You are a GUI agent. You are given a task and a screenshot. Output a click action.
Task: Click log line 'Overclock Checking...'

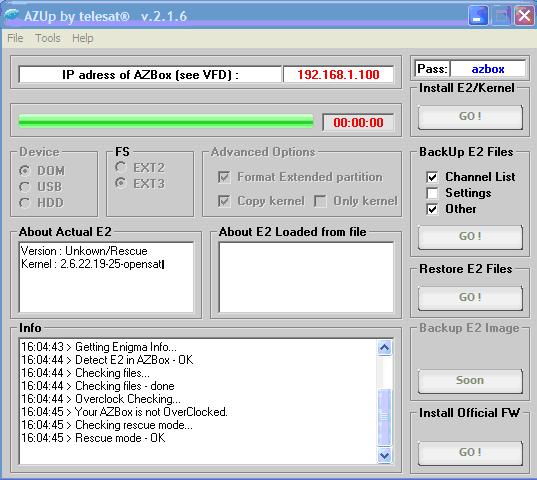point(101,399)
